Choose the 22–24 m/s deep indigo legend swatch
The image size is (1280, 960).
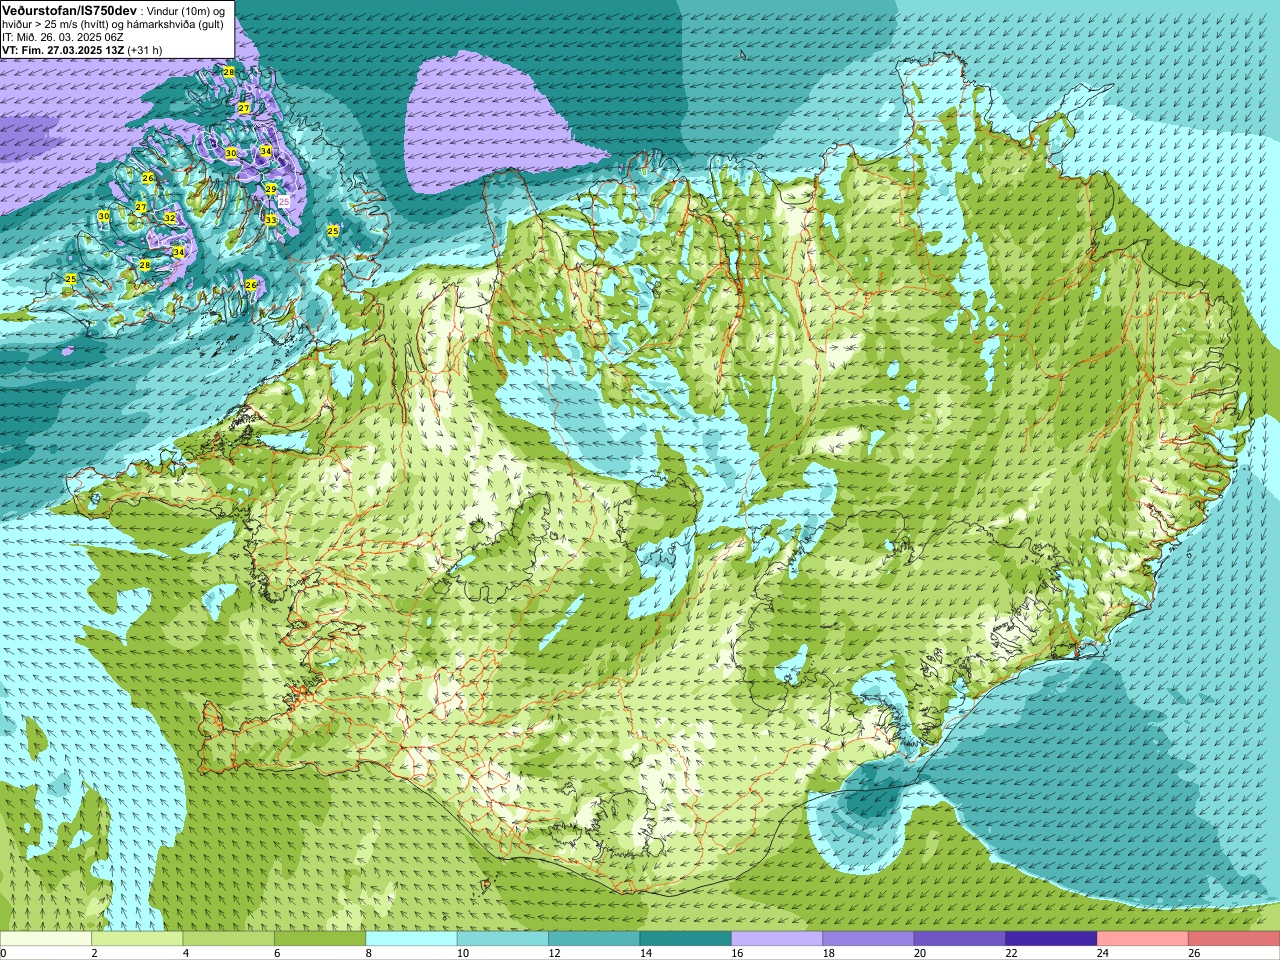coord(1052,939)
